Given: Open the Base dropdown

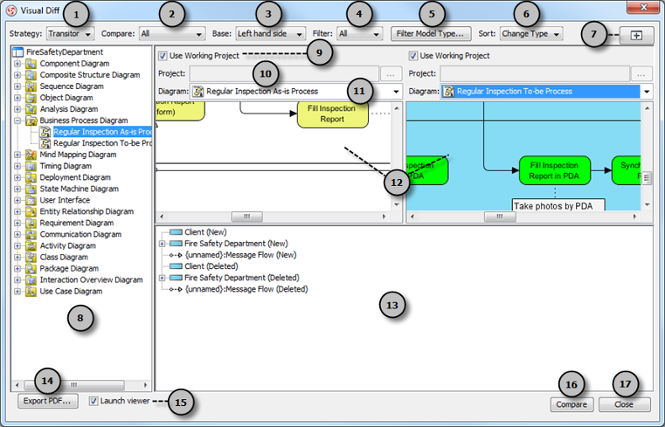Looking at the screenshot, I should [270, 34].
